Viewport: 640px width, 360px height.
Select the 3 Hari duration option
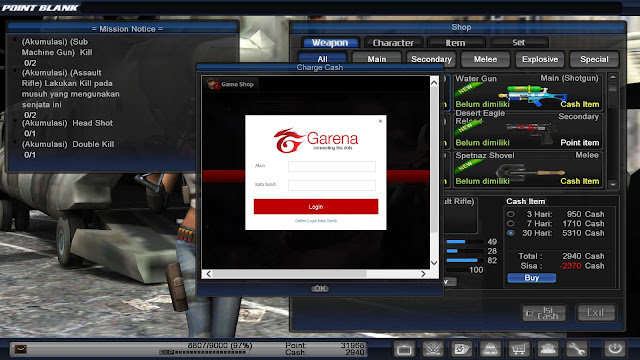pos(511,214)
